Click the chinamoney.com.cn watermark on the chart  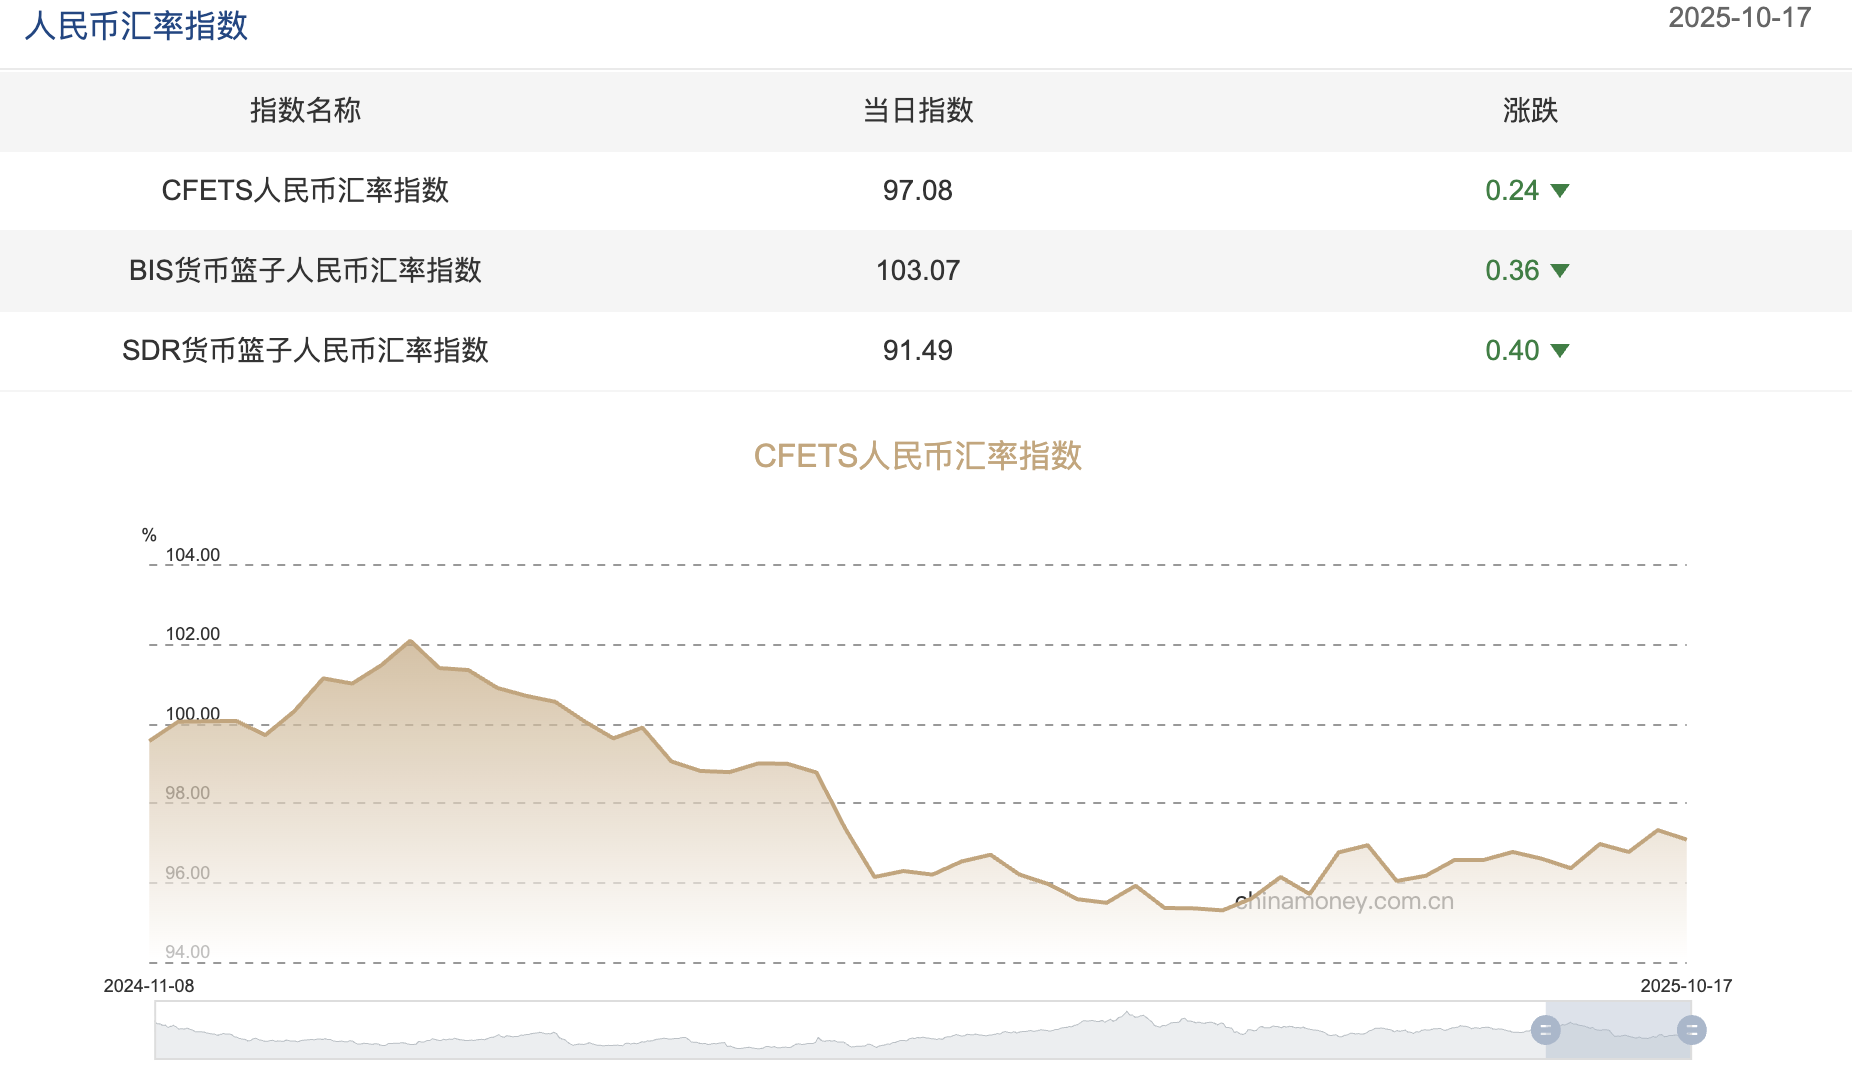click(x=1342, y=901)
